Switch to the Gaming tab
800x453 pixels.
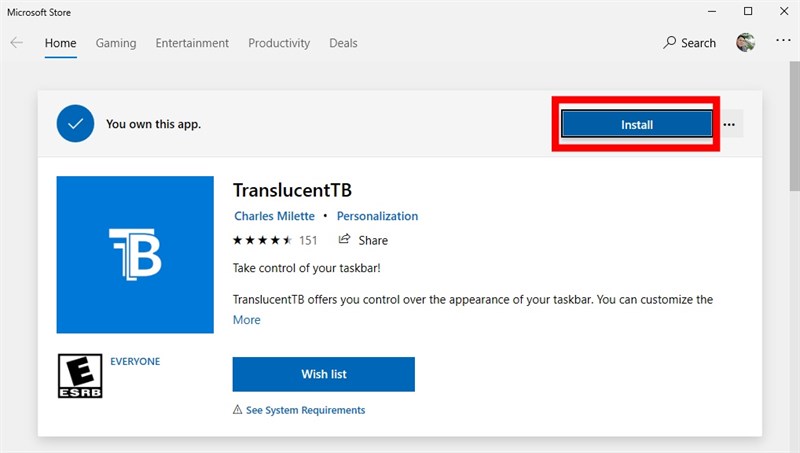(116, 43)
